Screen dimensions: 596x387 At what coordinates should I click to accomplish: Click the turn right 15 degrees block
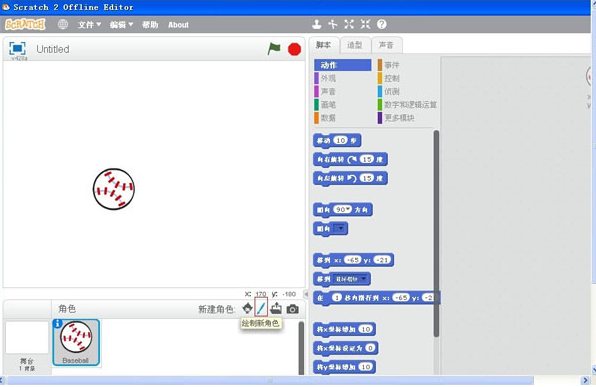click(x=350, y=160)
